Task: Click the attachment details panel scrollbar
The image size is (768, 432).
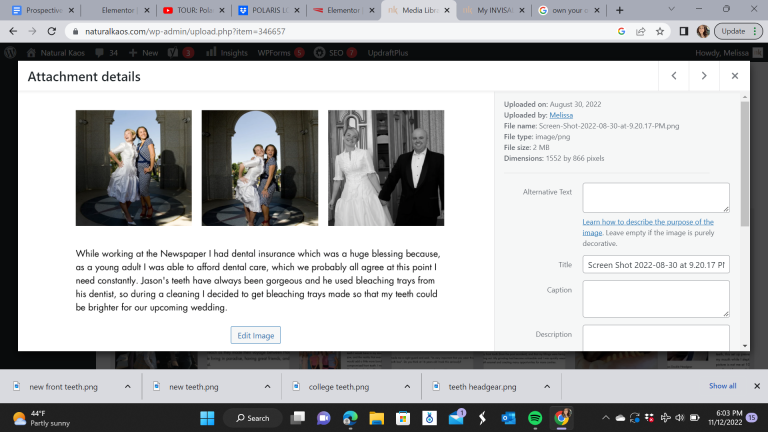Action: [744, 164]
